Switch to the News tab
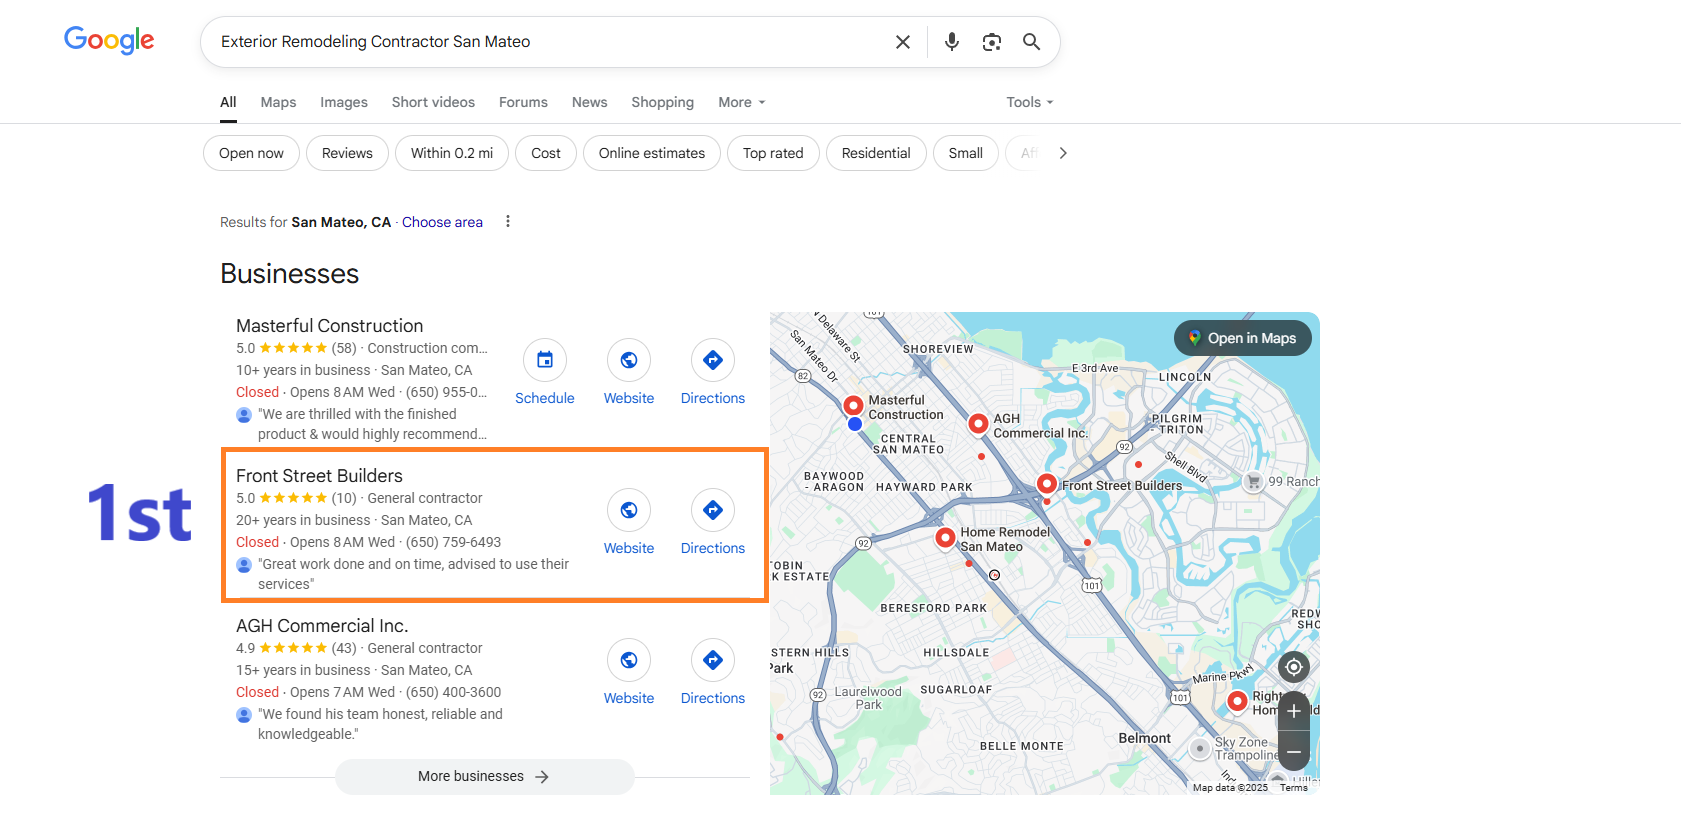1681x820 pixels. coord(590,102)
